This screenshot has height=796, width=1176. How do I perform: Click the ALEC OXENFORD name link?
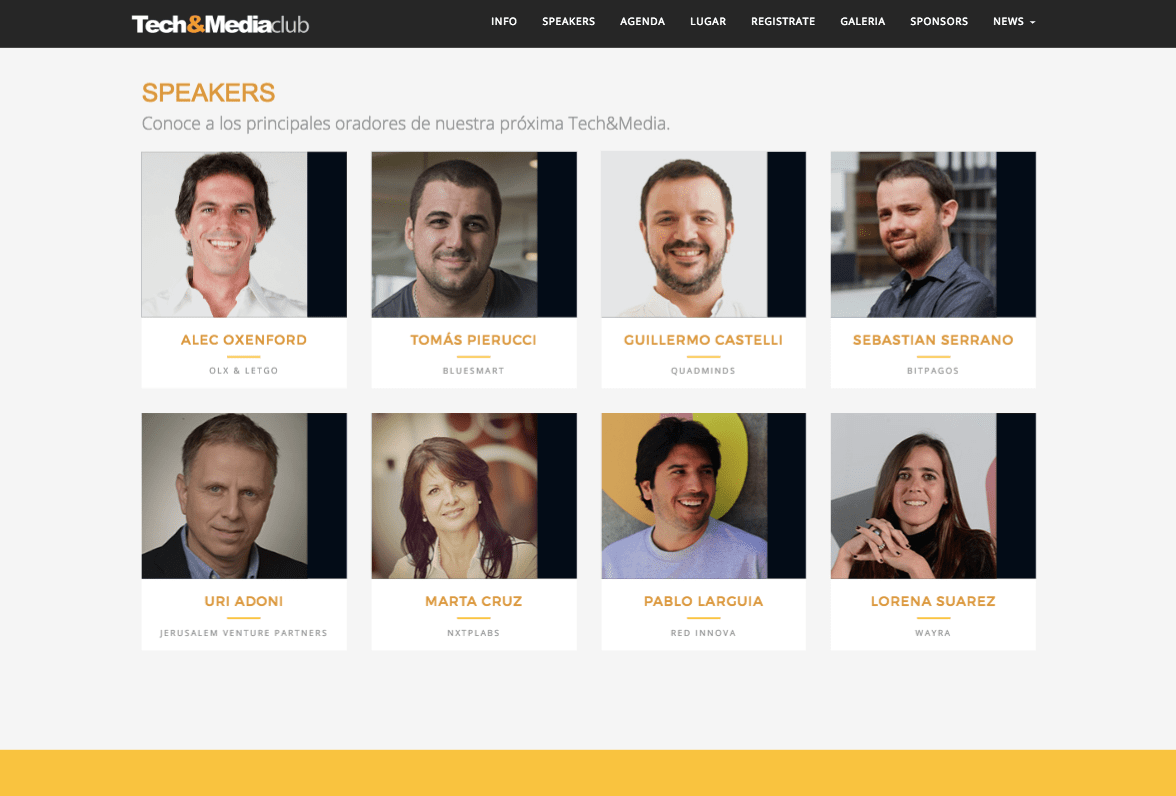244,340
